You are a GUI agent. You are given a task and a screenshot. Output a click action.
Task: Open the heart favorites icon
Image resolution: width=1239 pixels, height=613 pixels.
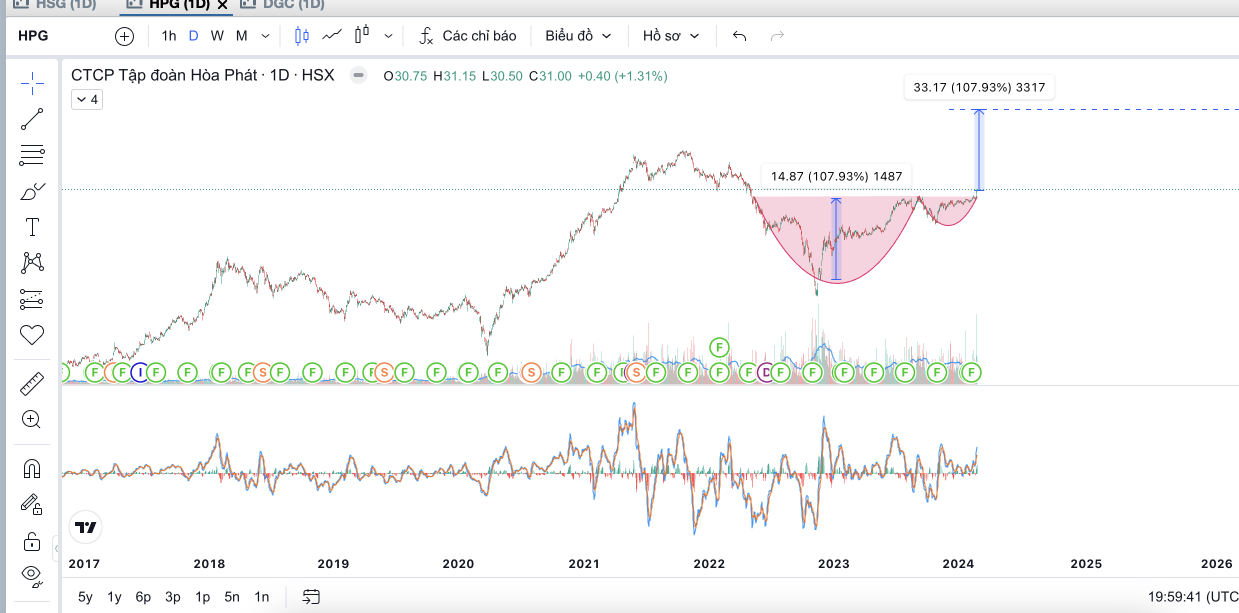point(32,335)
